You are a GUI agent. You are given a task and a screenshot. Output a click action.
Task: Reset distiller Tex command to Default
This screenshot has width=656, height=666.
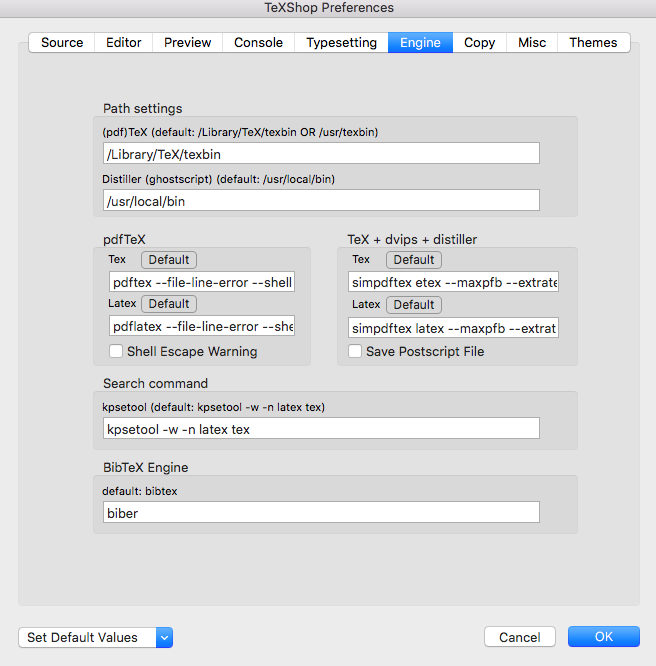(x=414, y=260)
